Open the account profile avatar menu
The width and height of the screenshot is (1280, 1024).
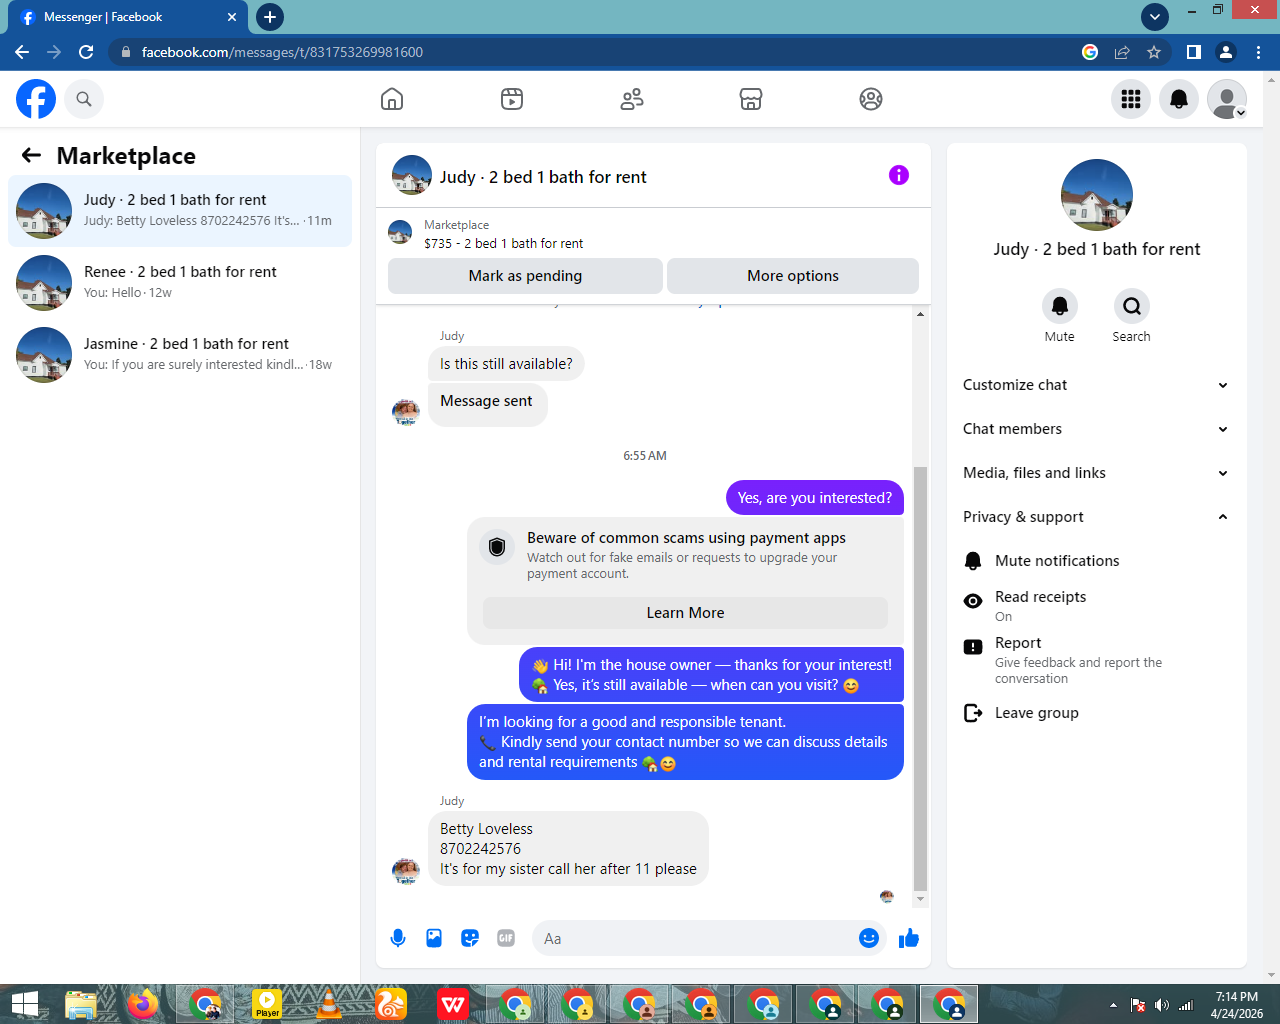(x=1227, y=99)
